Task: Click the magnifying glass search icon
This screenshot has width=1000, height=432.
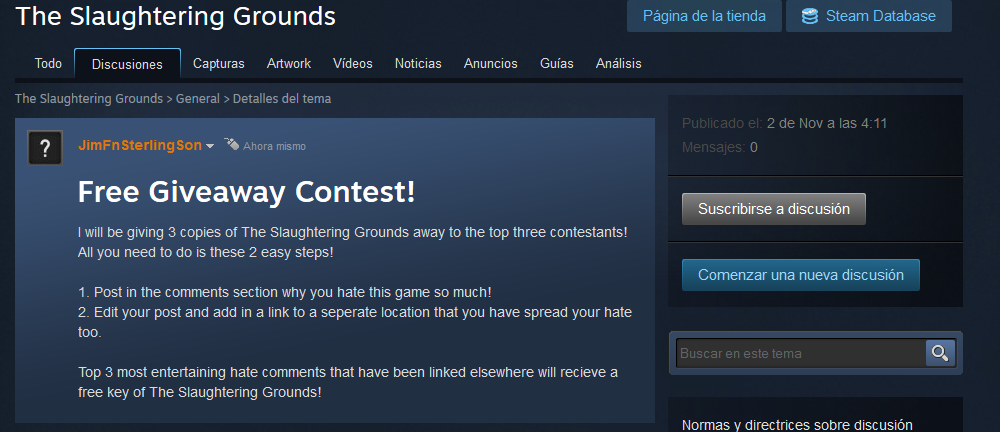Action: (940, 353)
